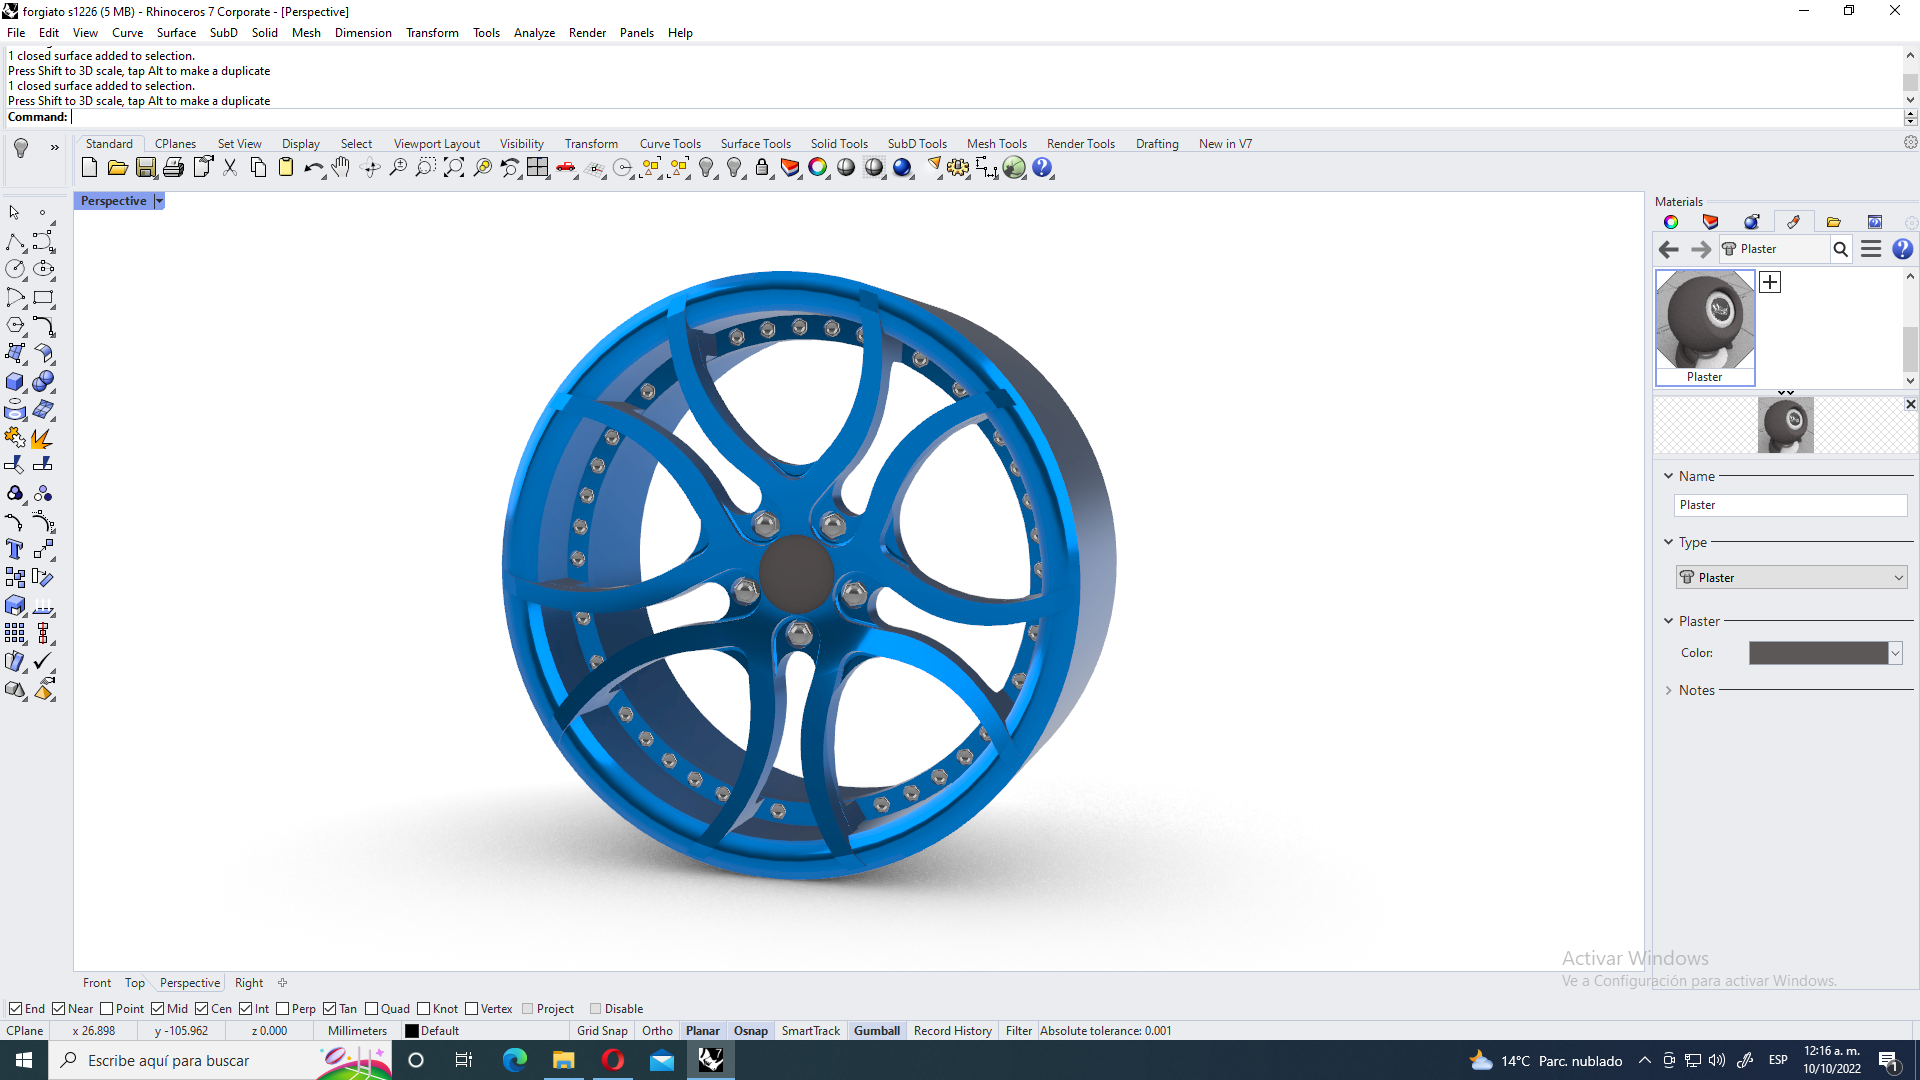Screen dimensions: 1920x1080
Task: Select the Sphere creation tool
Action: point(44,381)
